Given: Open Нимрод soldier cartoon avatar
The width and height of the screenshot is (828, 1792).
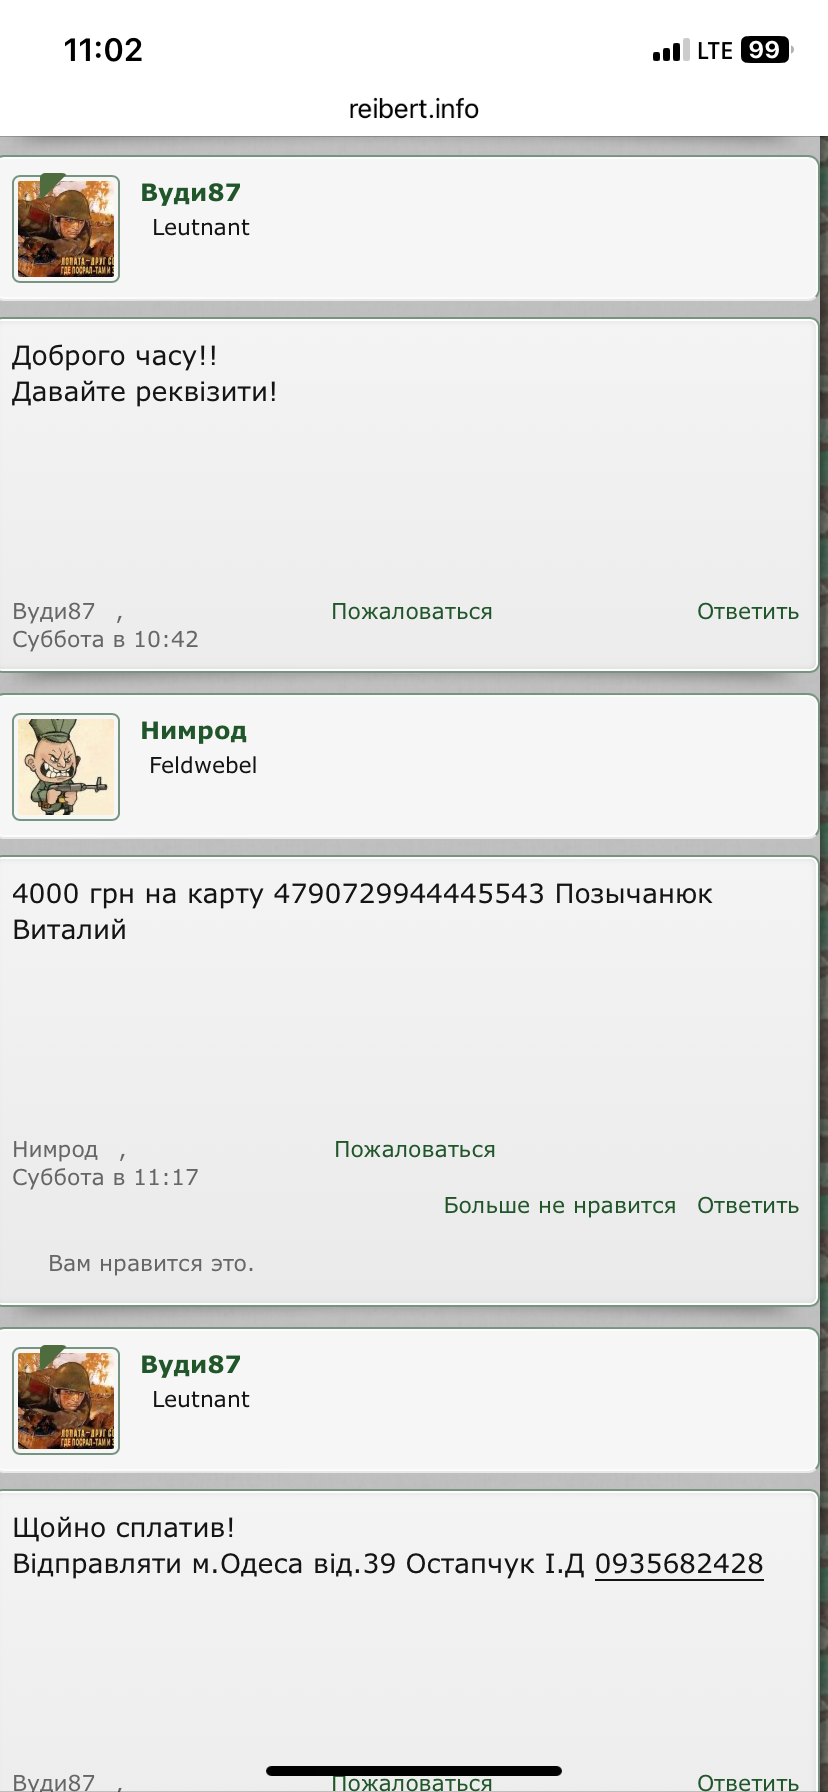Looking at the screenshot, I should pos(66,767).
